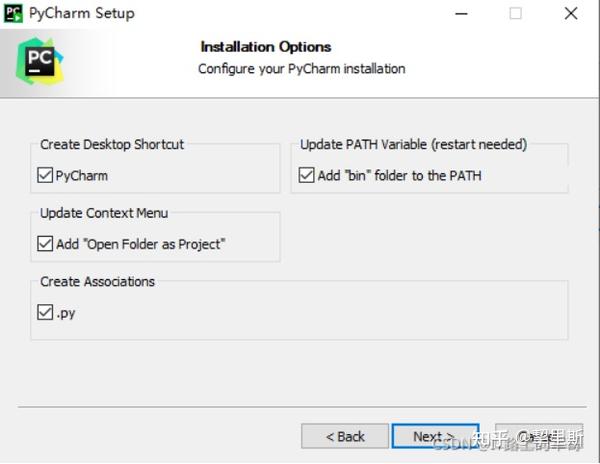The image size is (600, 464).
Task: Click the large PyCharm logo in the header
Action: (40, 59)
